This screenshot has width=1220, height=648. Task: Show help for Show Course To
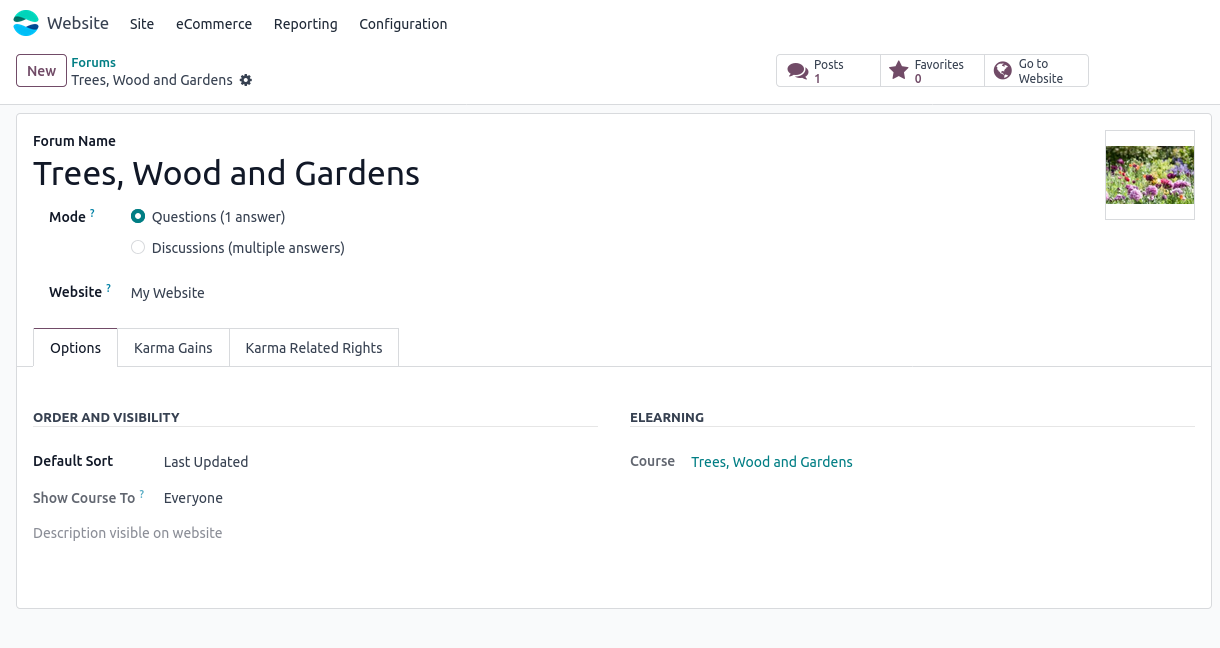click(x=142, y=494)
